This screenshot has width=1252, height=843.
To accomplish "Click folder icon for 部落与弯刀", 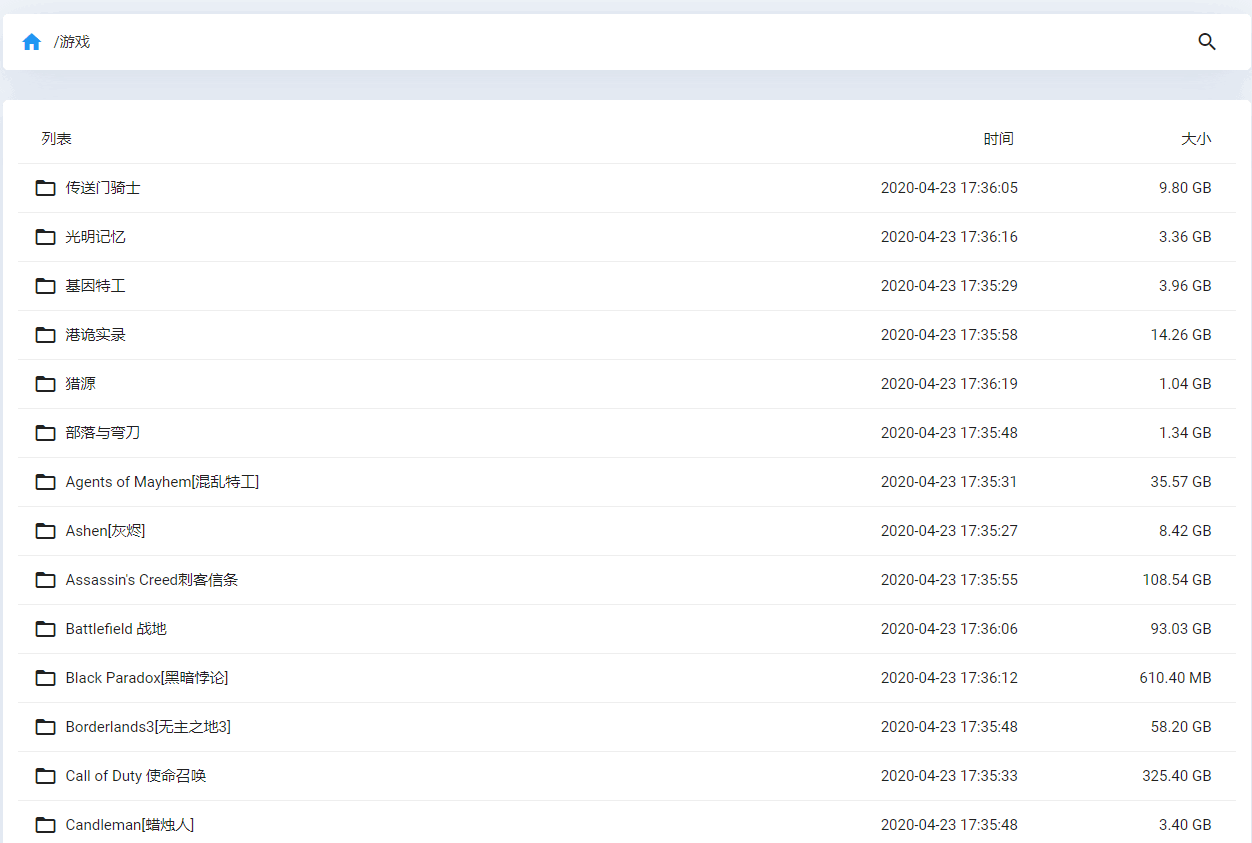I will point(45,433).
